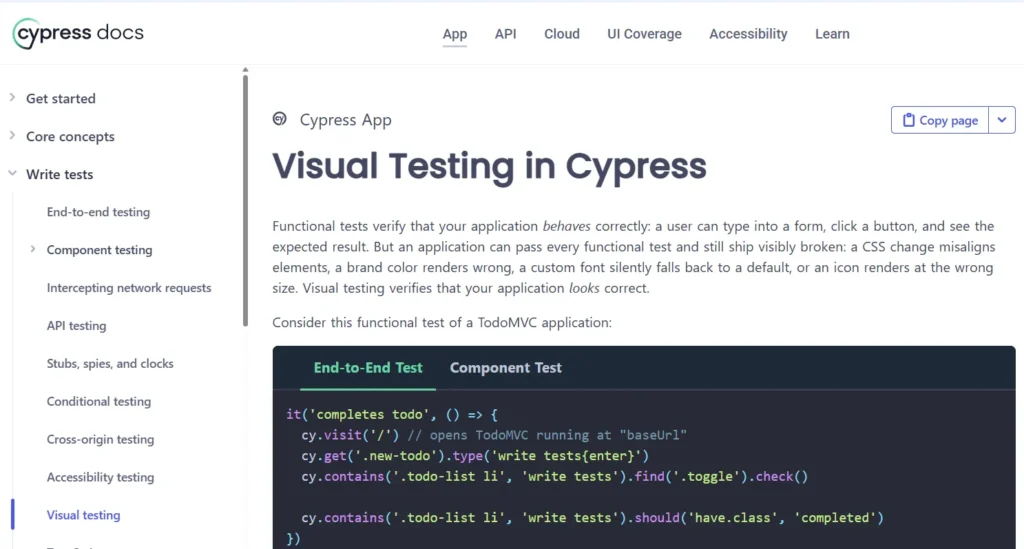Click the code line ending with .check()
The image size is (1024, 549).
pos(554,477)
